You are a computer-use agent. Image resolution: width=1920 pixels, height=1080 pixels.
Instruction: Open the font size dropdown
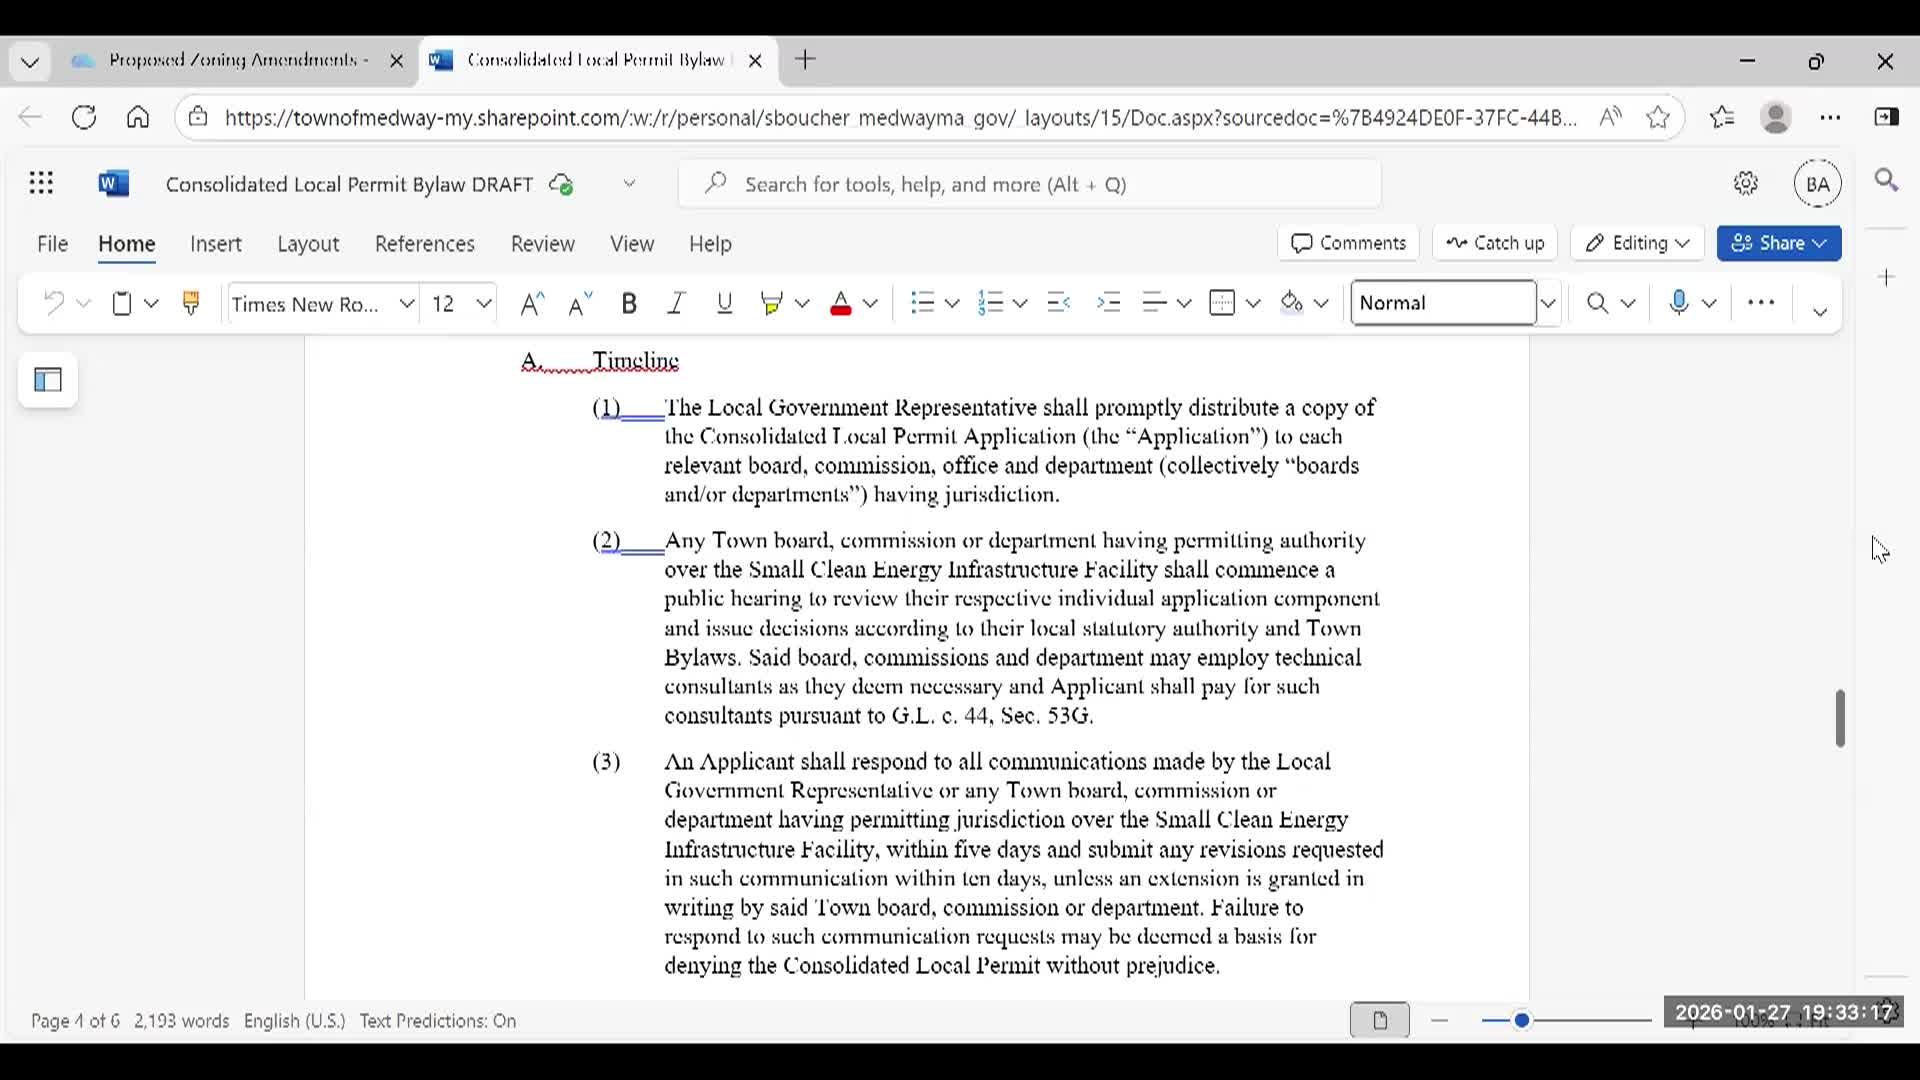coord(484,303)
